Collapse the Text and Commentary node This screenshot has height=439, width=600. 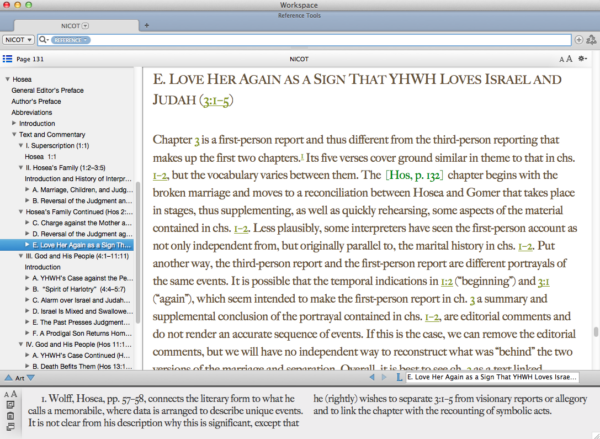tap(14, 134)
